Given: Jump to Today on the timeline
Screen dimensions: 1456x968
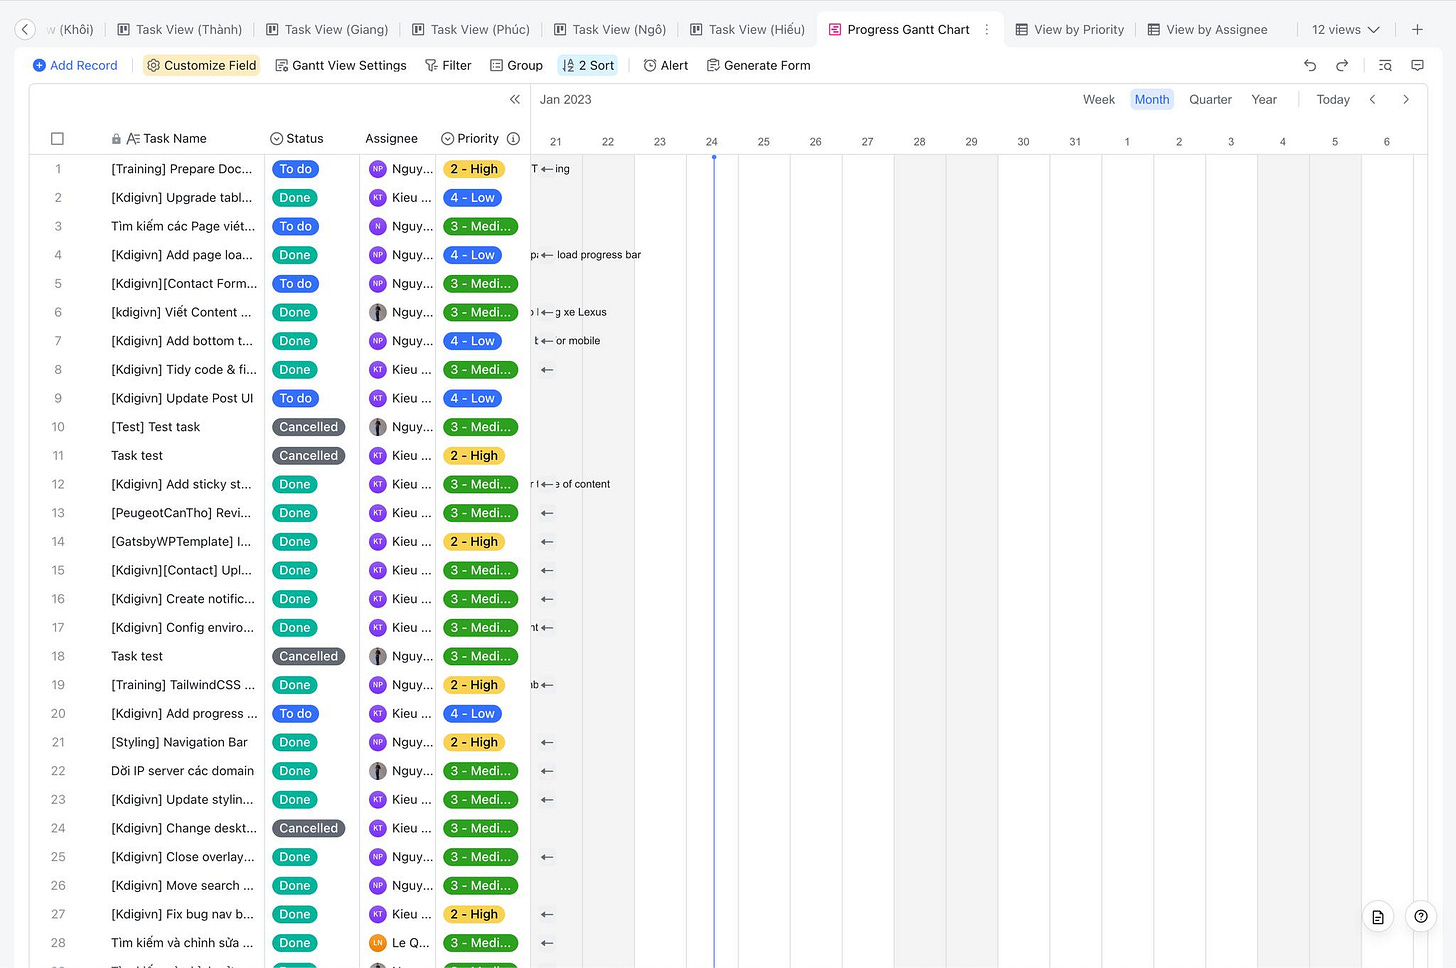Looking at the screenshot, I should coord(1333,99).
